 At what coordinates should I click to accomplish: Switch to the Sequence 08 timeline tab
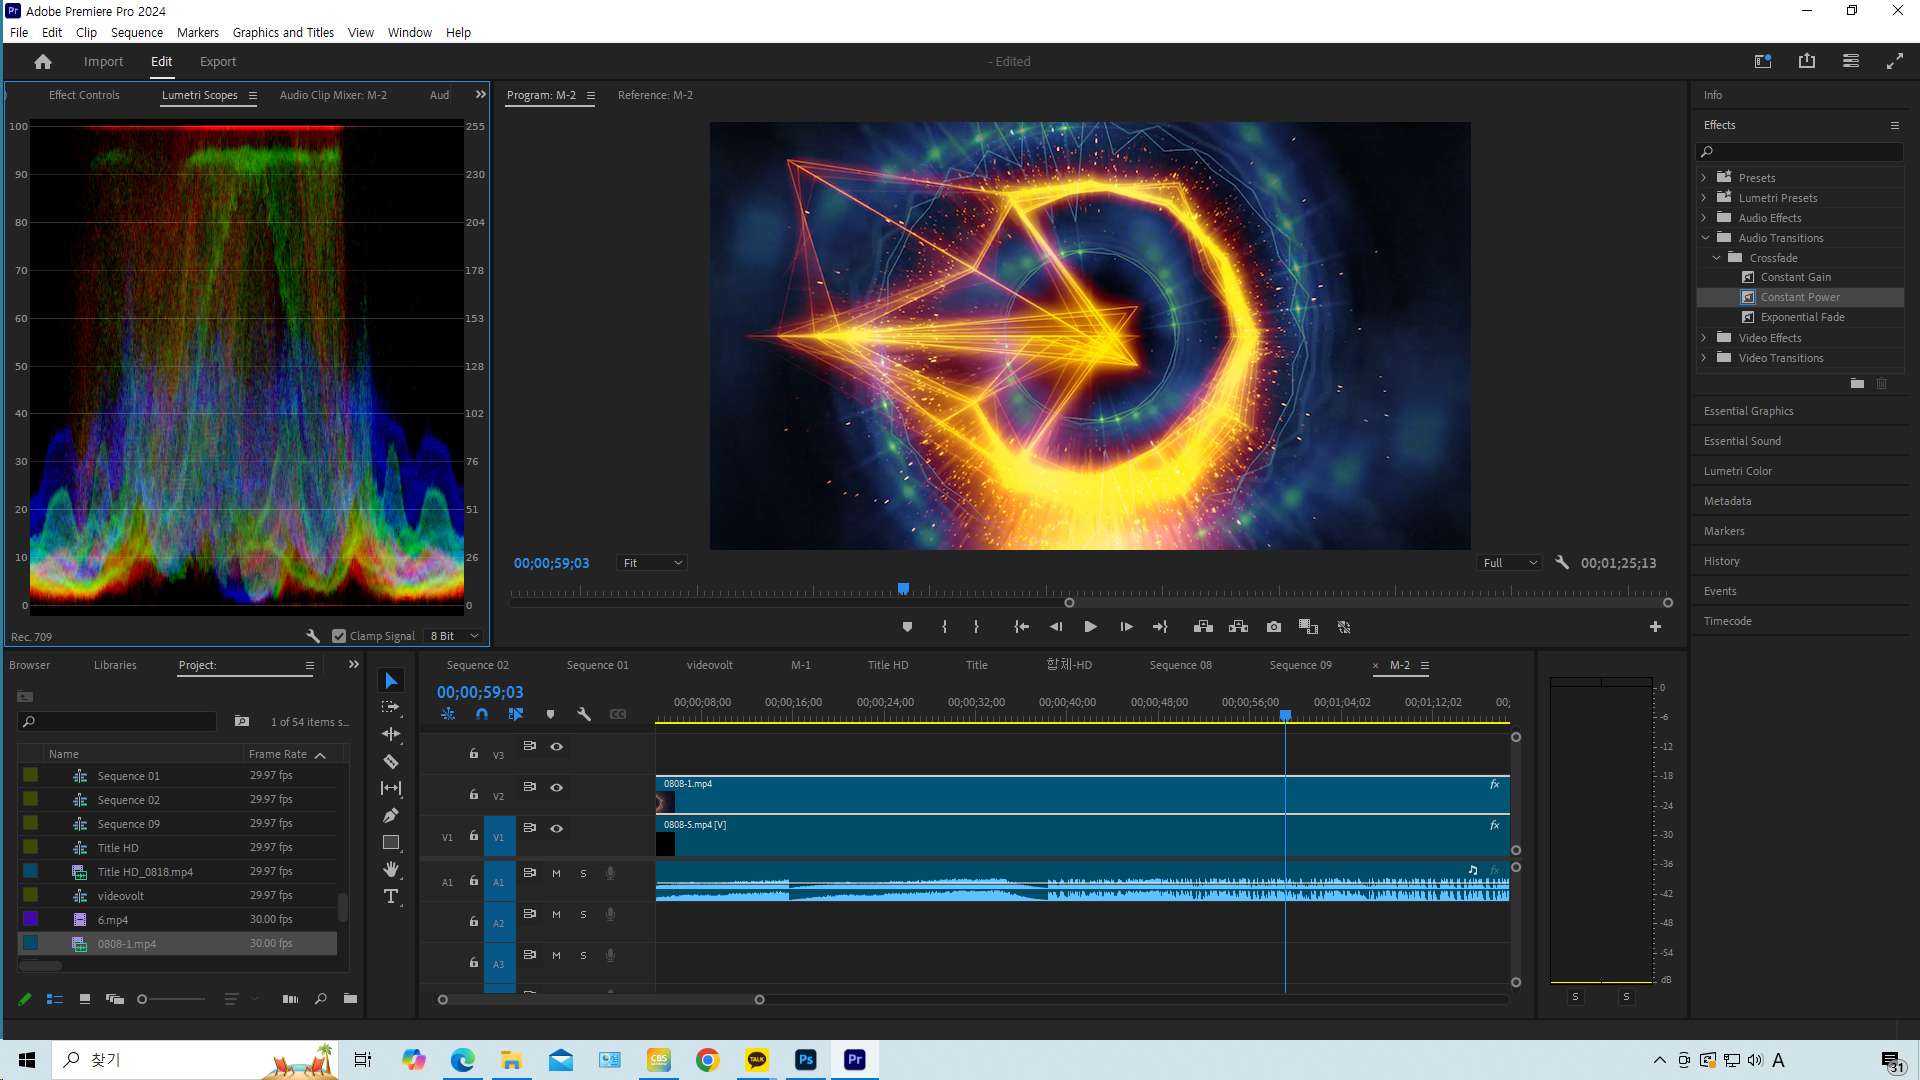tap(1180, 665)
